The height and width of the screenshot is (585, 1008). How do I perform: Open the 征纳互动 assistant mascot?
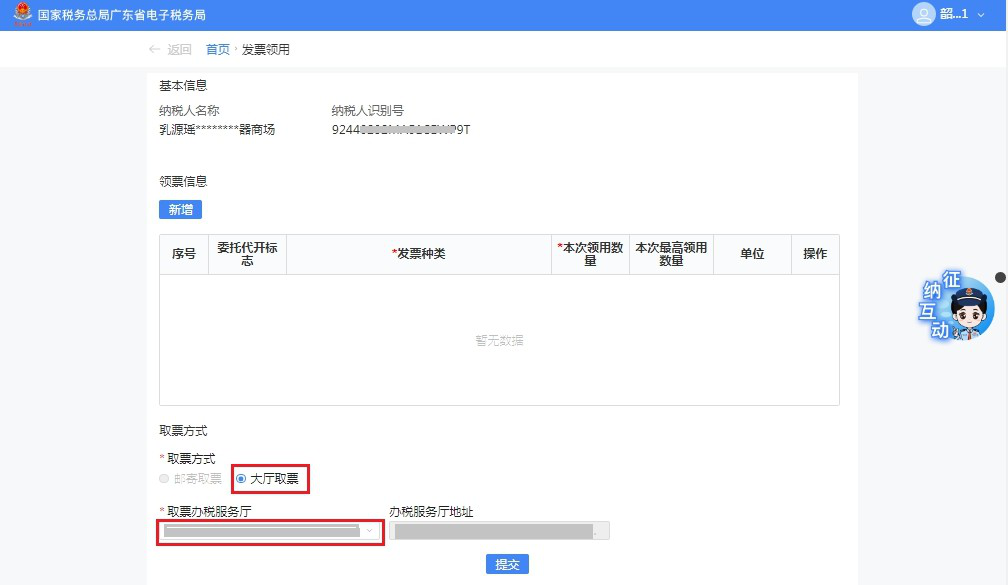tap(955, 306)
